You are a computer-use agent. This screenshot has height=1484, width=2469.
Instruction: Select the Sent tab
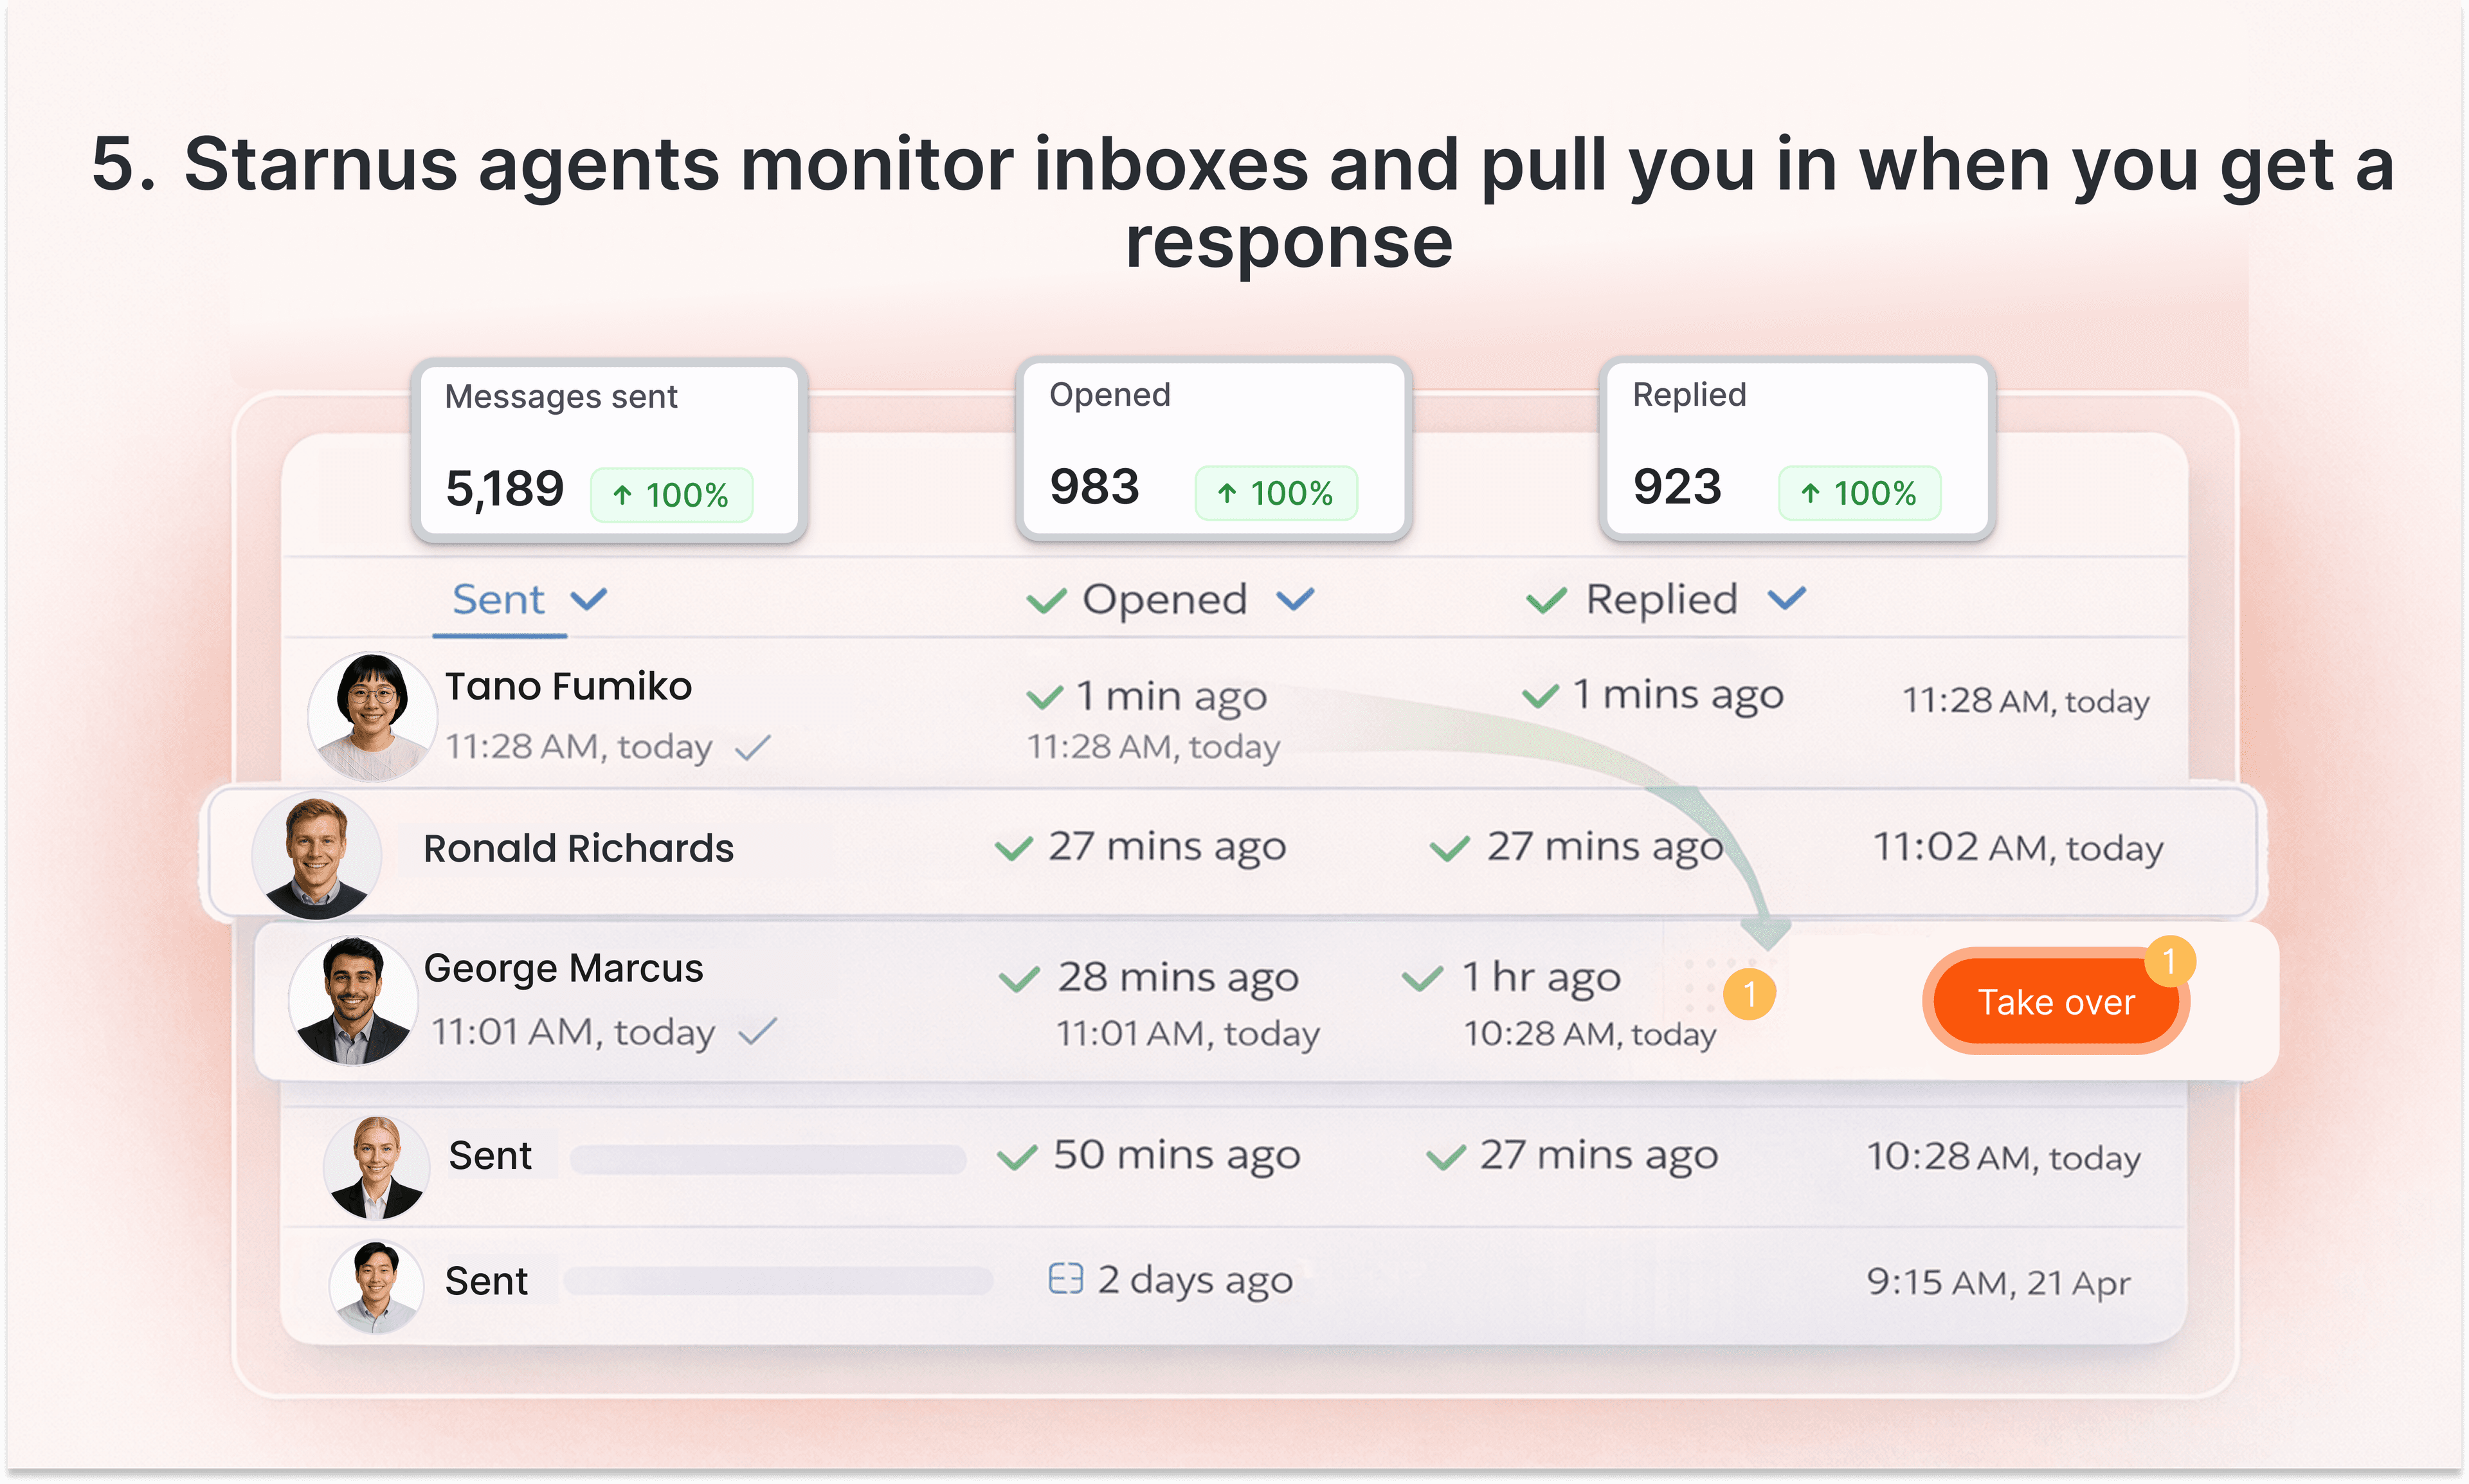tap(498, 600)
